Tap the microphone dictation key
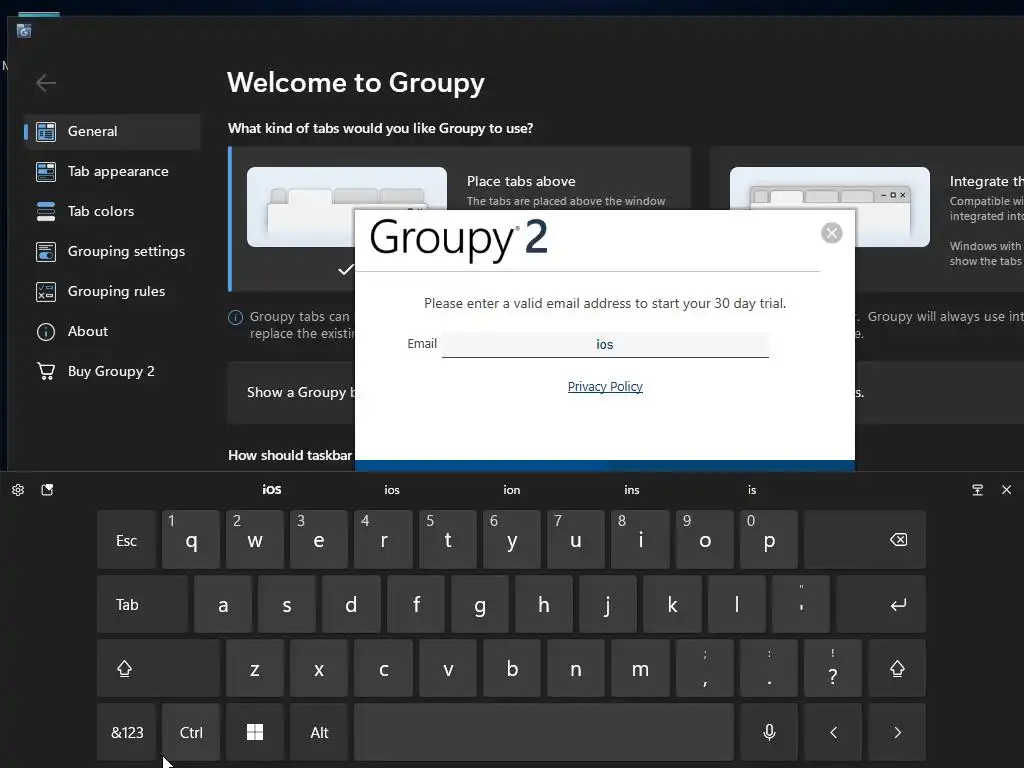 point(769,733)
